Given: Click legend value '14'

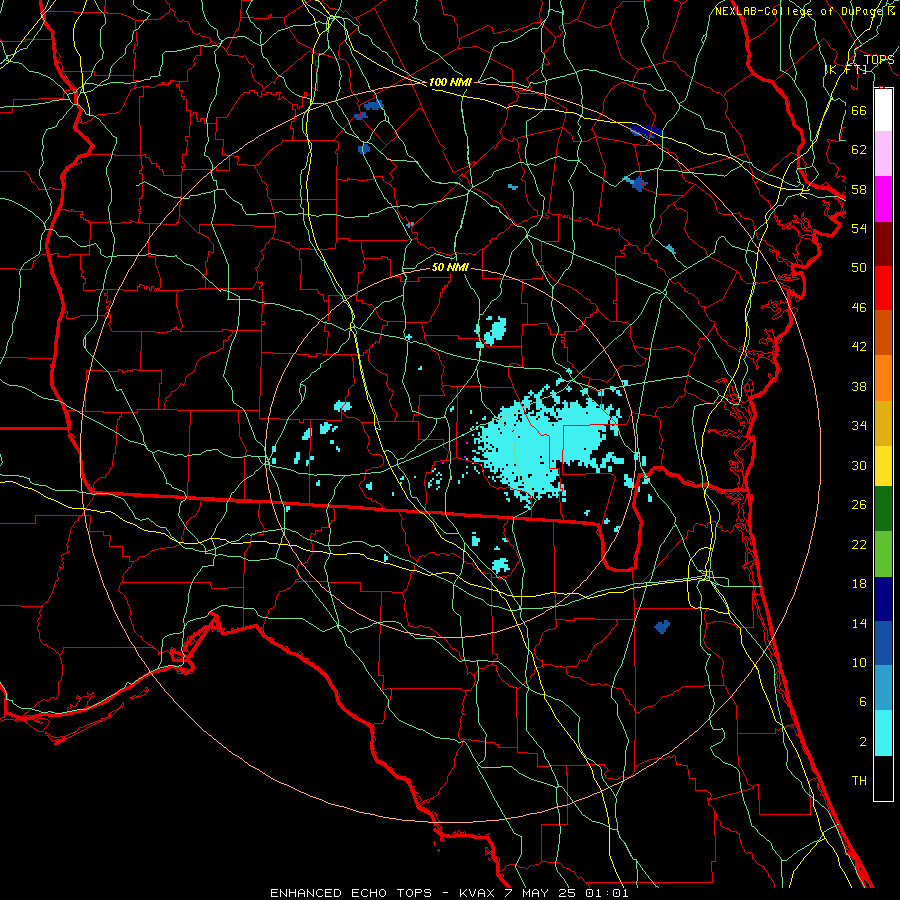Looking at the screenshot, I should [x=859, y=623].
